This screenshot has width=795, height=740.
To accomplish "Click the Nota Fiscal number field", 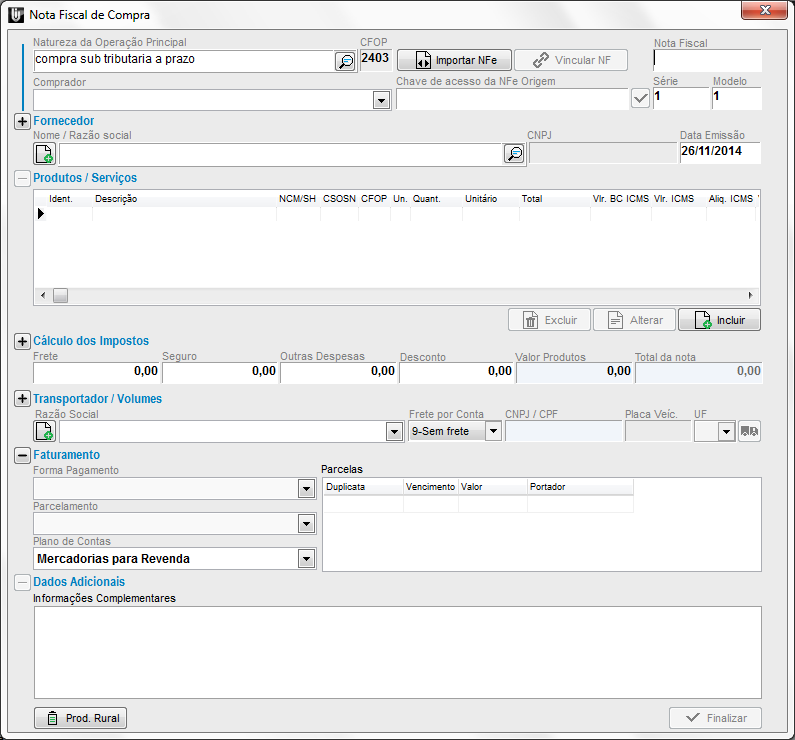I will (706, 59).
